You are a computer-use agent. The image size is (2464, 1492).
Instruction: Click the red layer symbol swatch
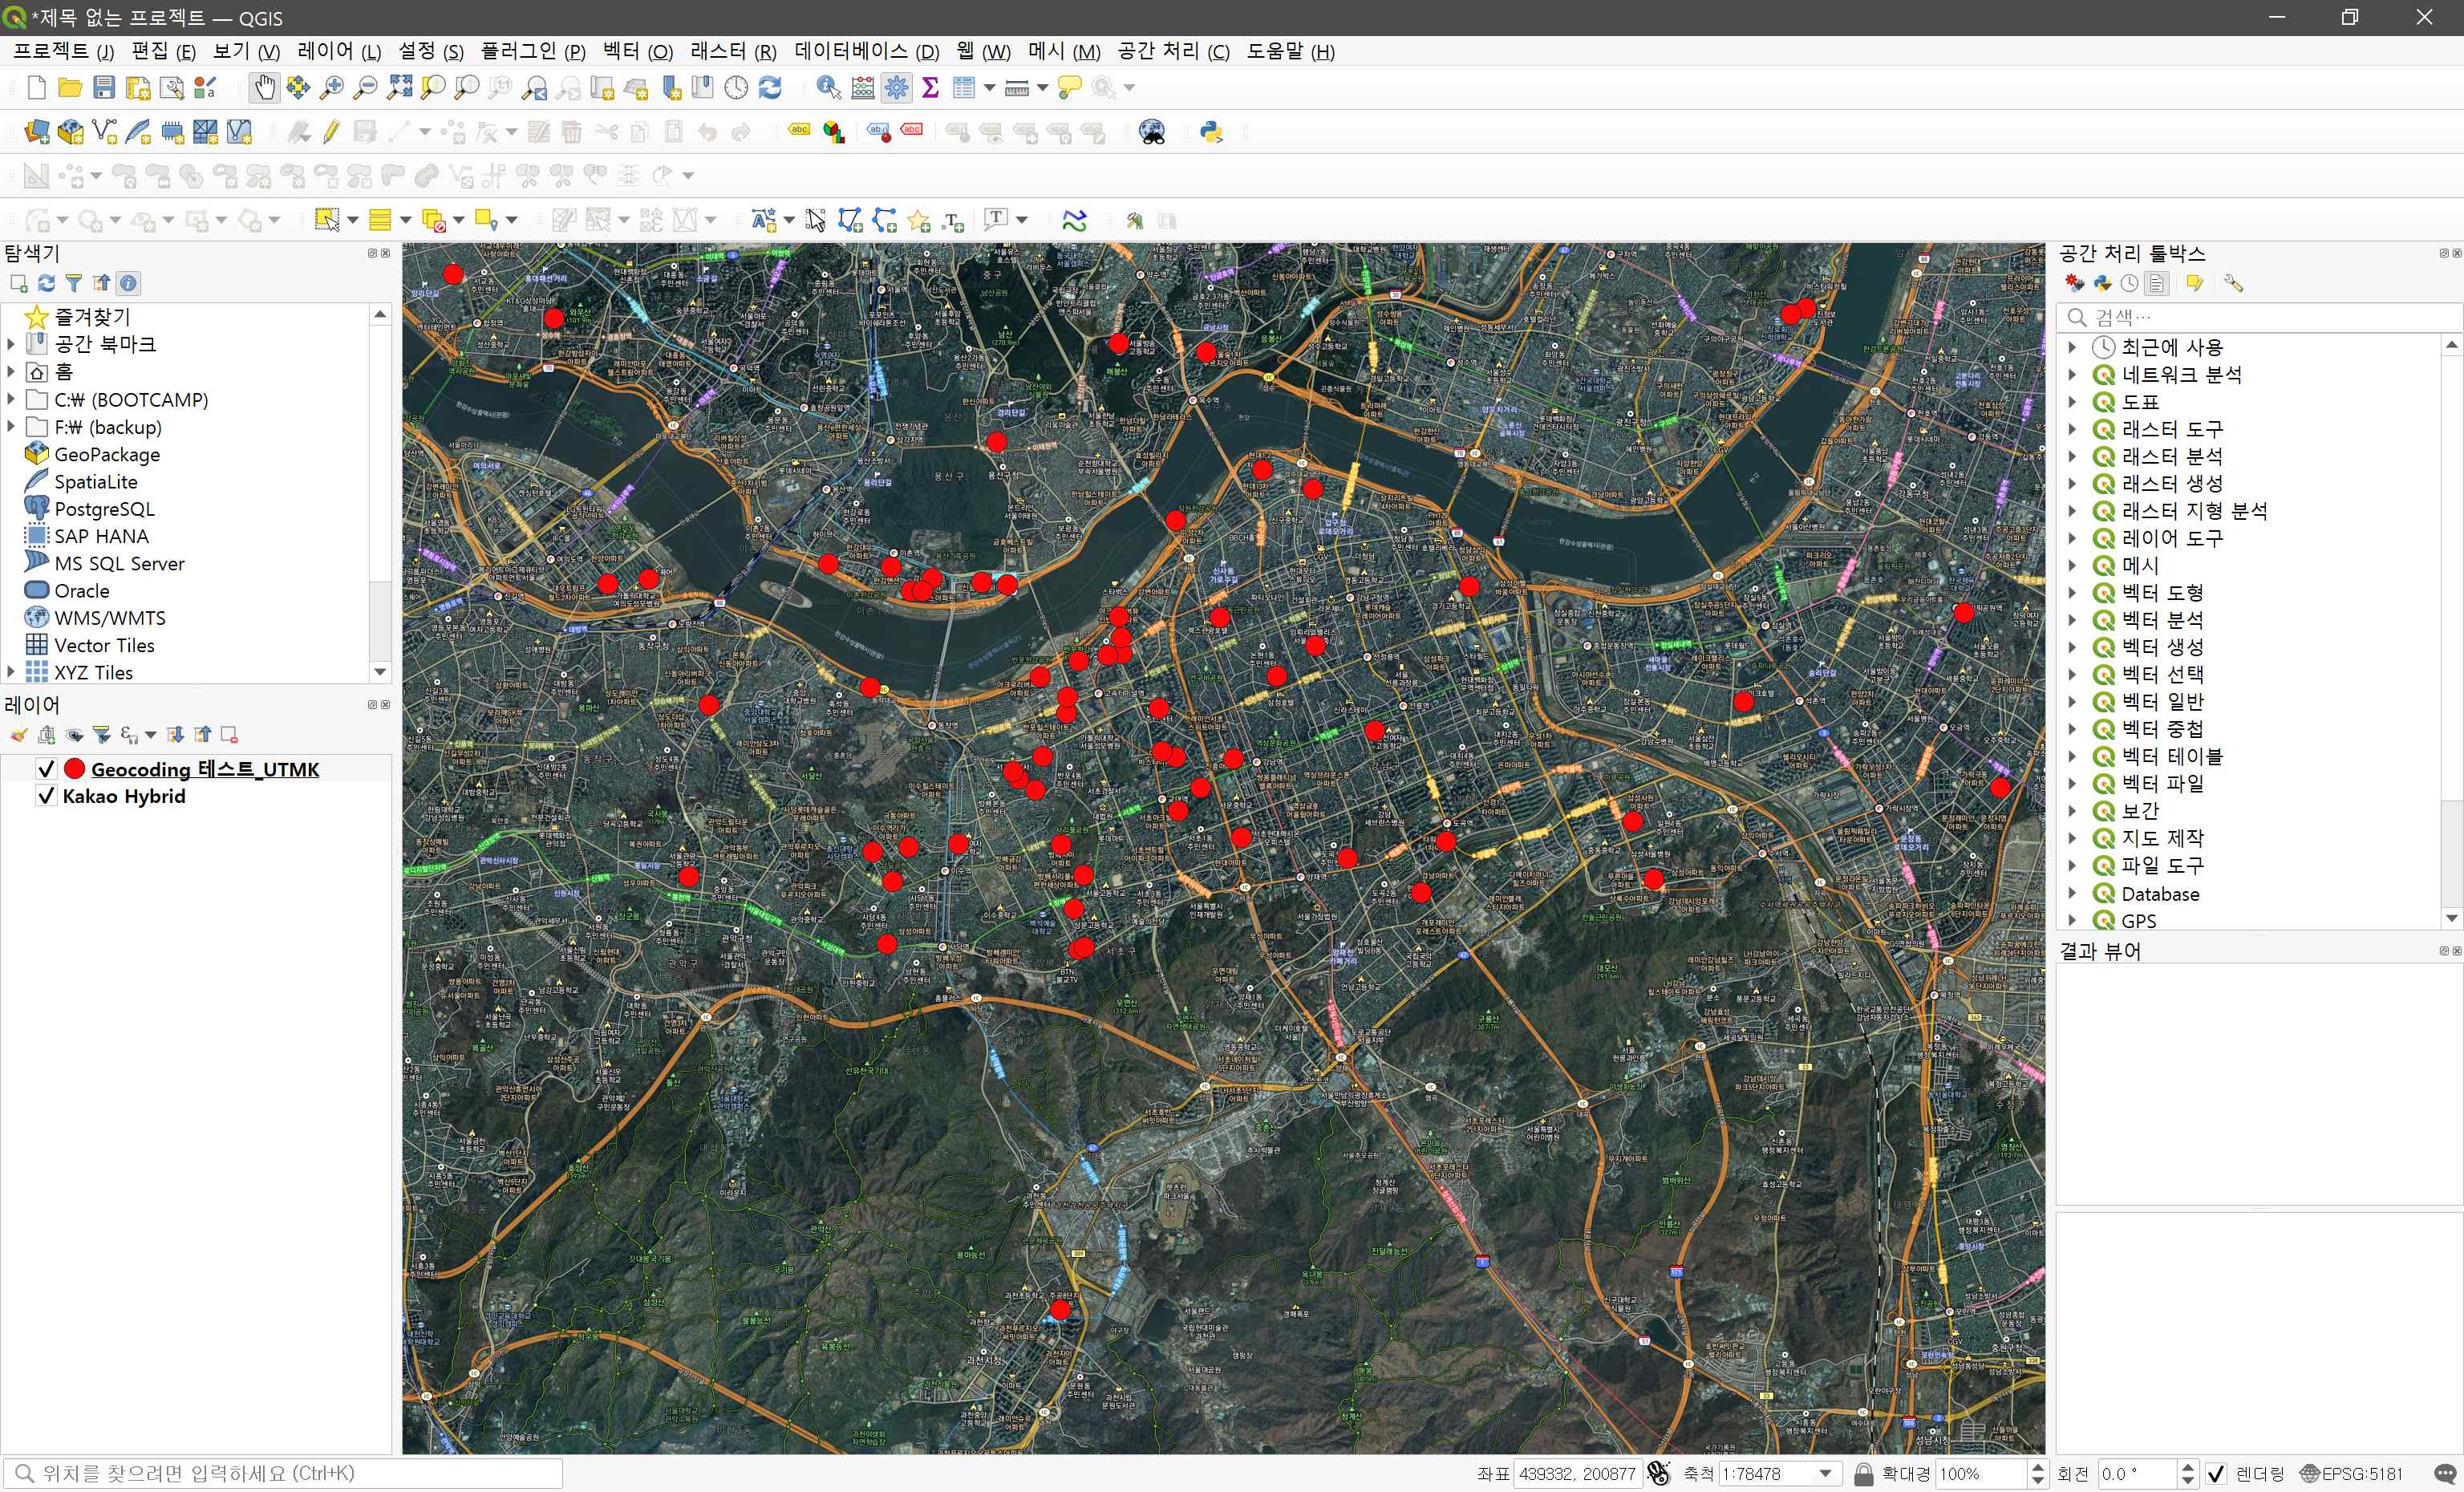point(74,769)
